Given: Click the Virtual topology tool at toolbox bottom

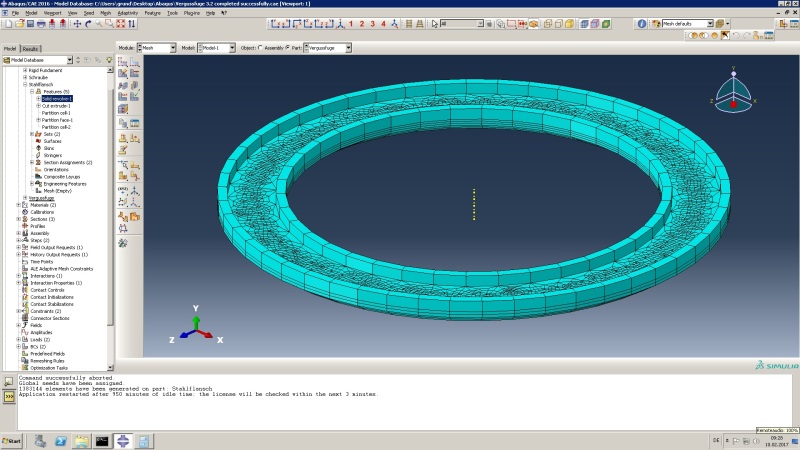Looking at the screenshot, I should pyautogui.click(x=122, y=243).
